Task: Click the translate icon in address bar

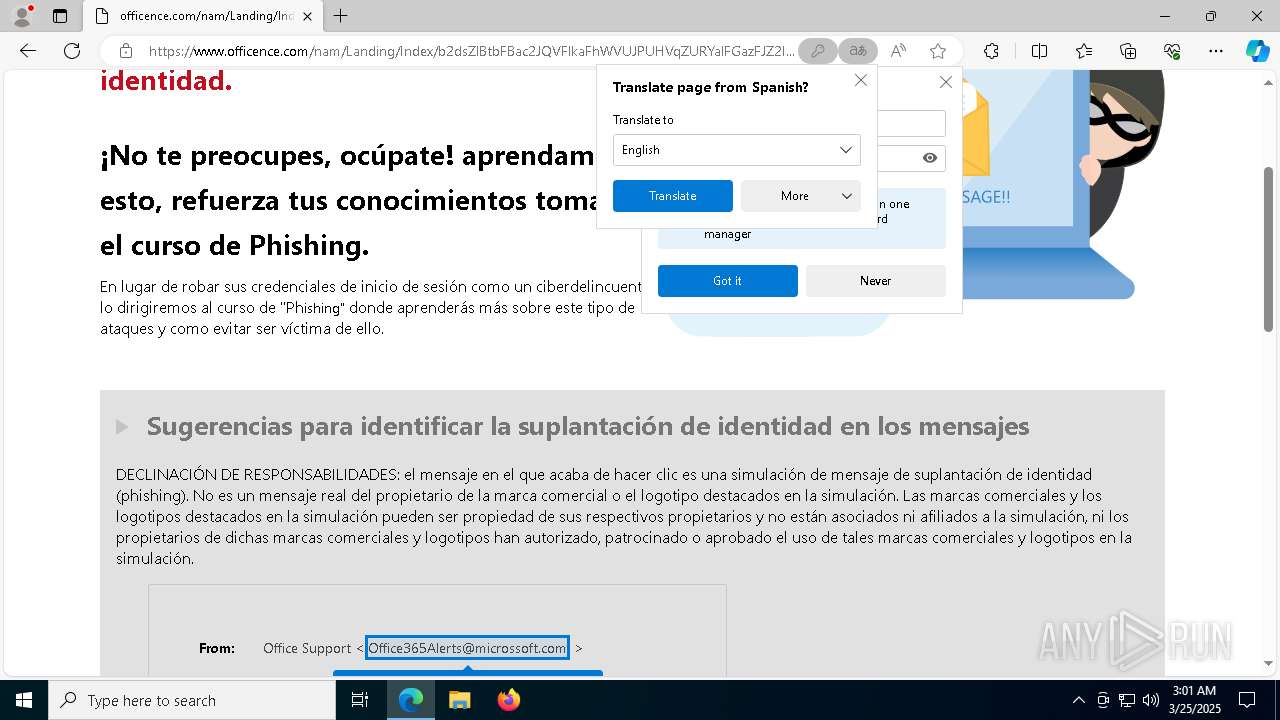Action: tap(858, 51)
